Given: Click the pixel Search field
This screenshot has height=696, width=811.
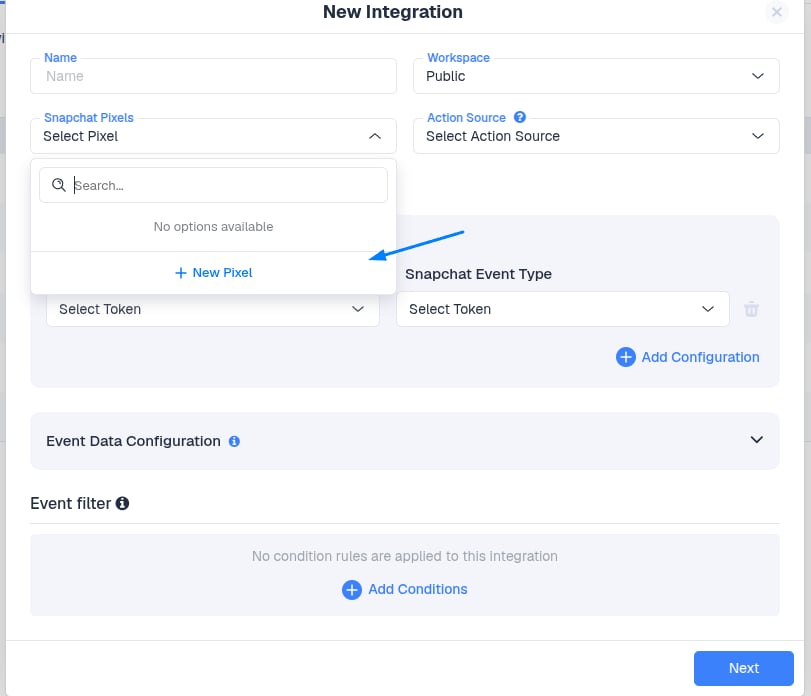Looking at the screenshot, I should [x=213, y=185].
